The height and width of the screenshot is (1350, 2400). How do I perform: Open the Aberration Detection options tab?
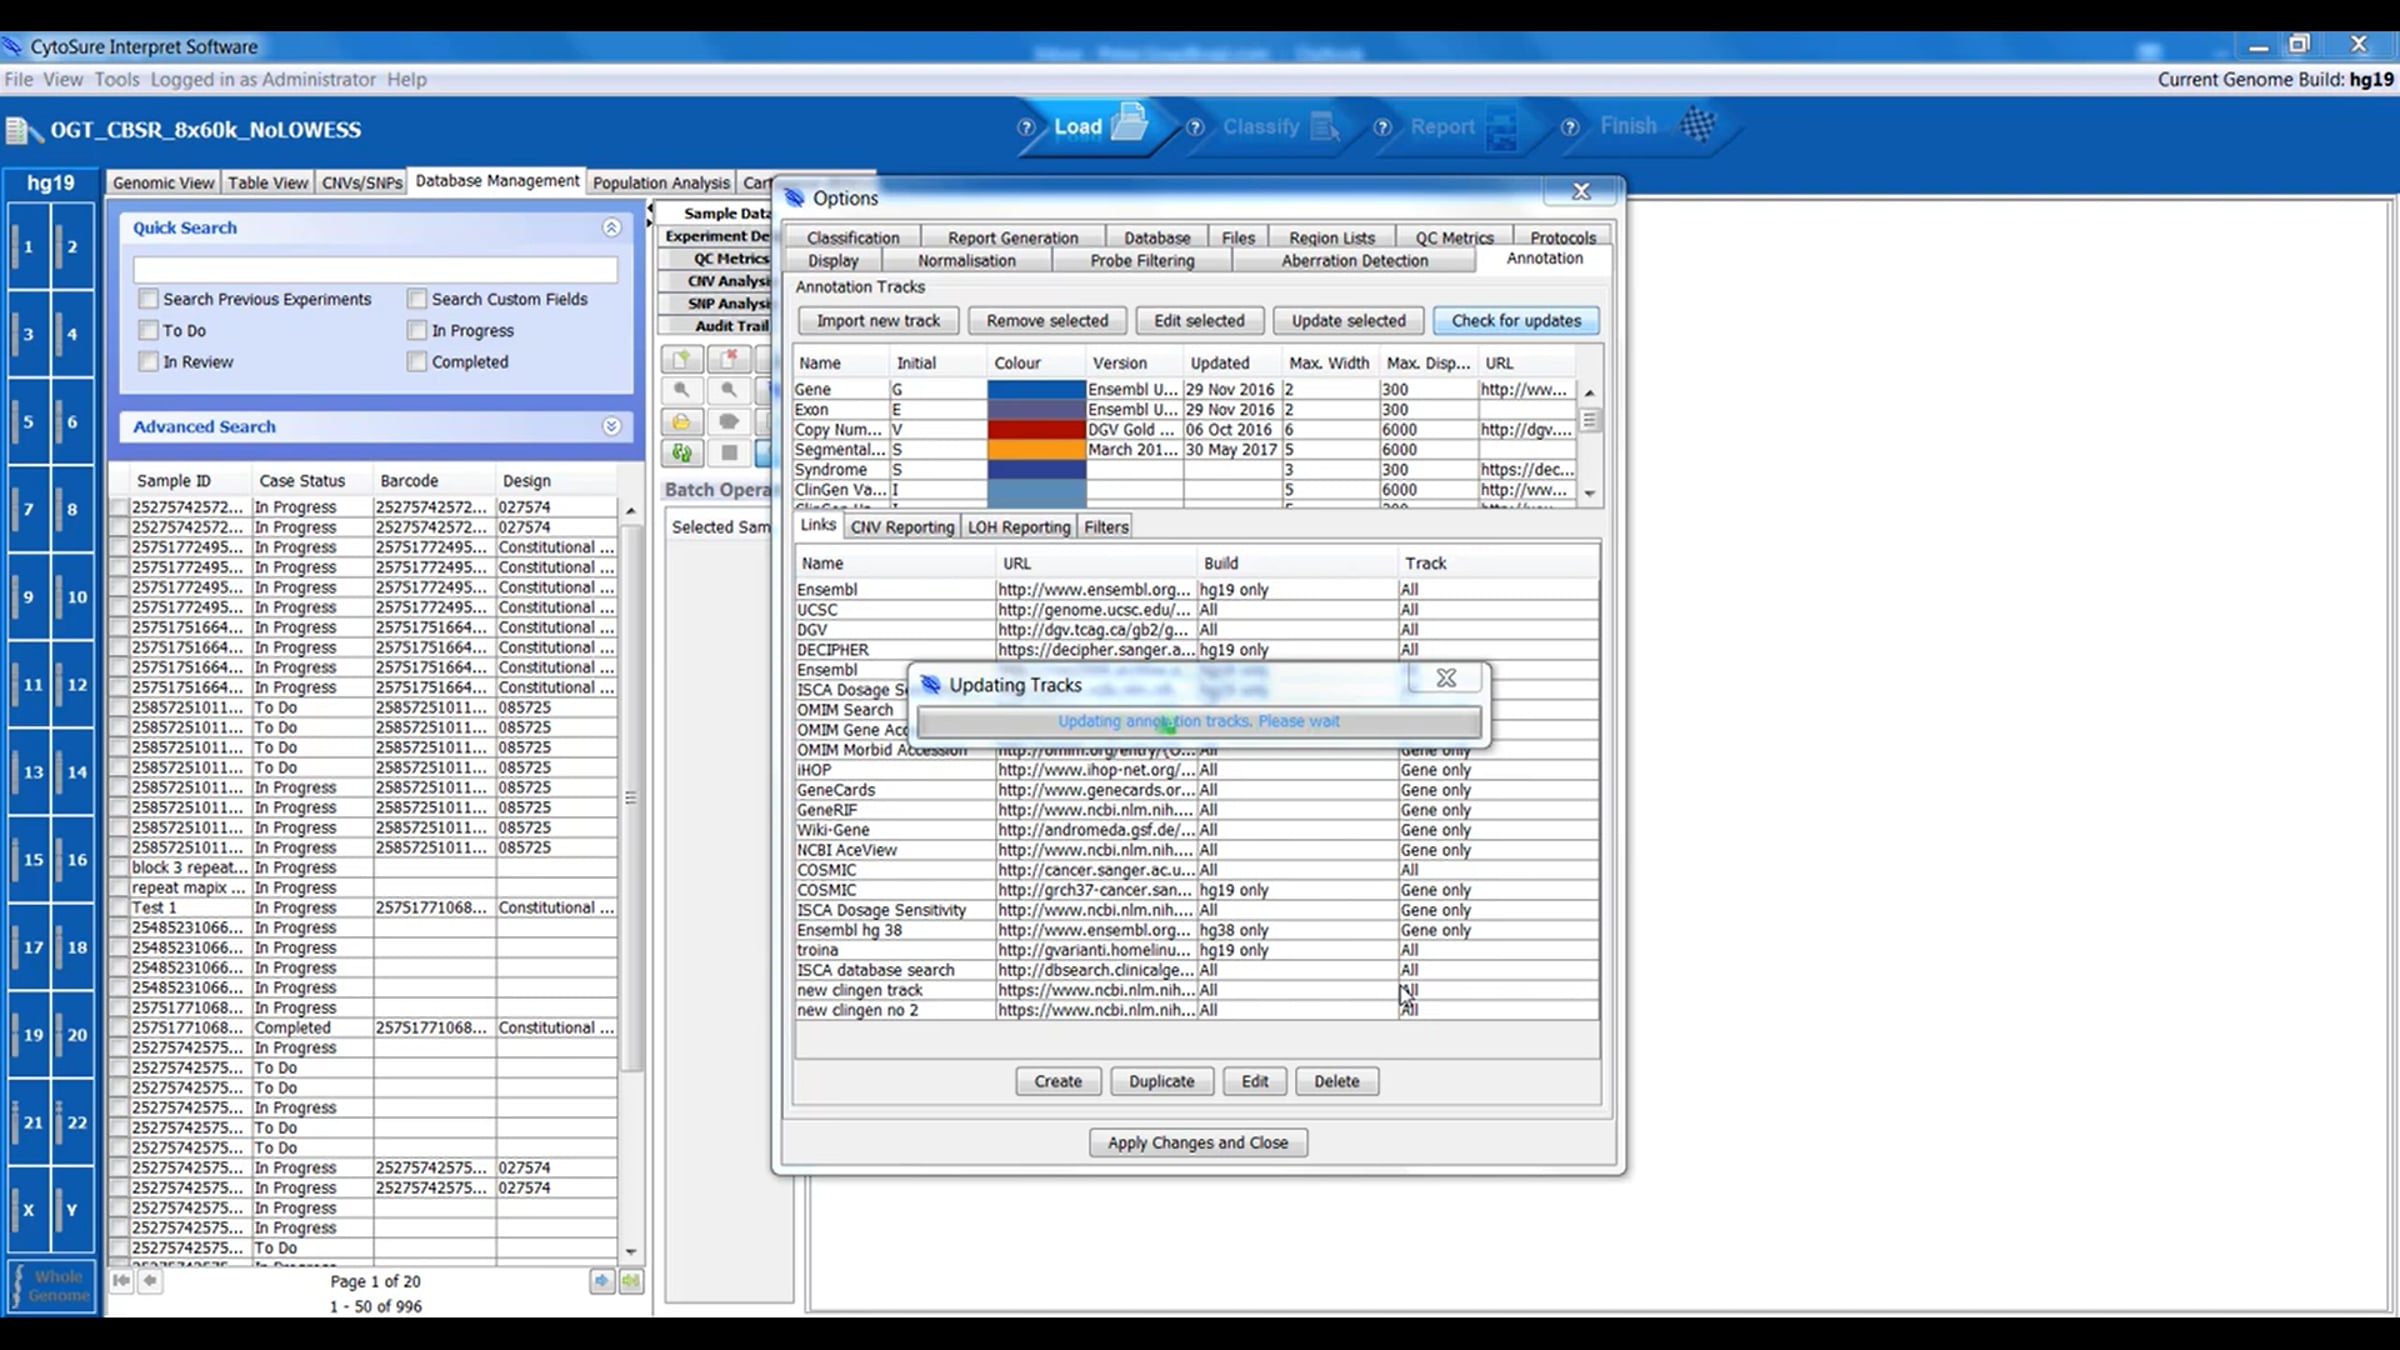[x=1354, y=261]
